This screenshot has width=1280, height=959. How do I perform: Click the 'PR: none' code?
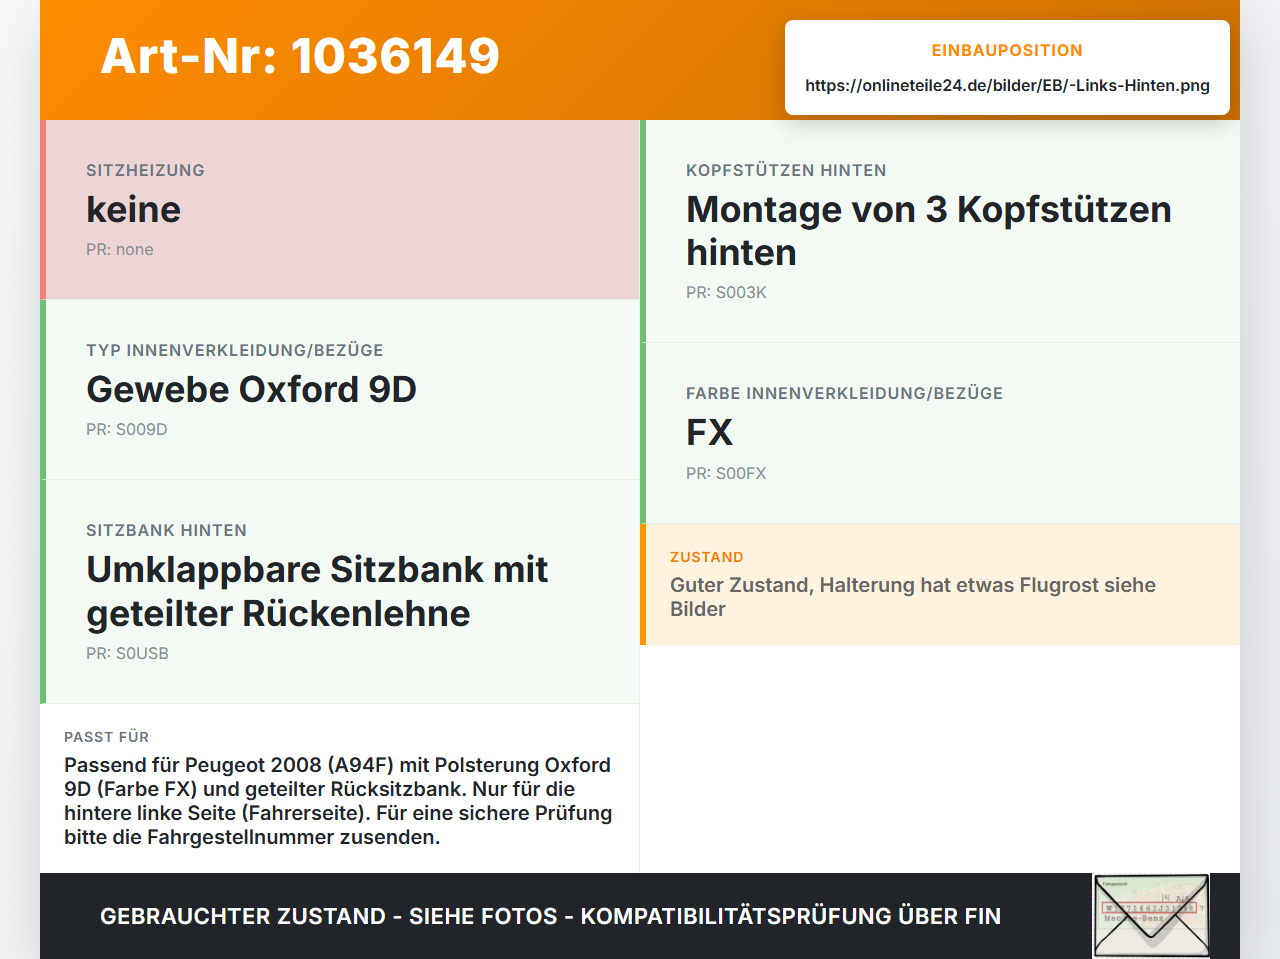coord(120,249)
